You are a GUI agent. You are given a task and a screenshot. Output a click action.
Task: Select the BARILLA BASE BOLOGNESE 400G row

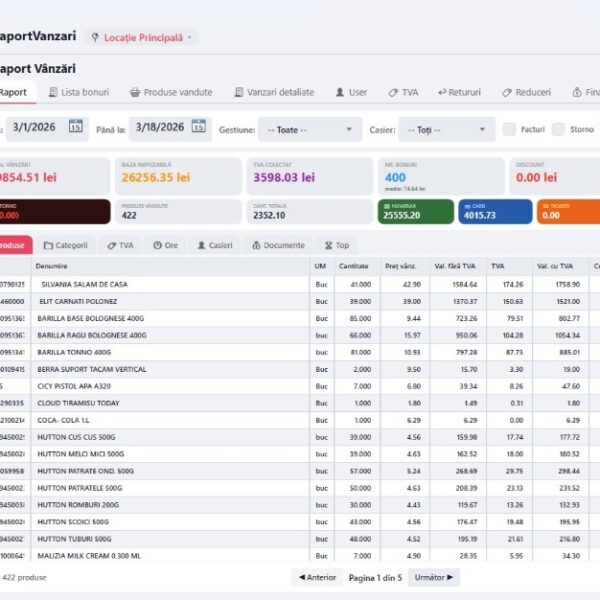(300, 318)
